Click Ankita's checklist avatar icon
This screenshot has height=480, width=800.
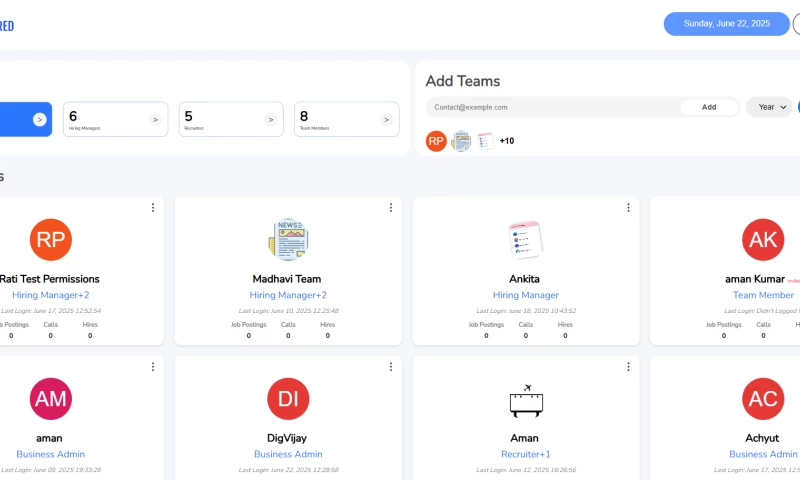[525, 240]
